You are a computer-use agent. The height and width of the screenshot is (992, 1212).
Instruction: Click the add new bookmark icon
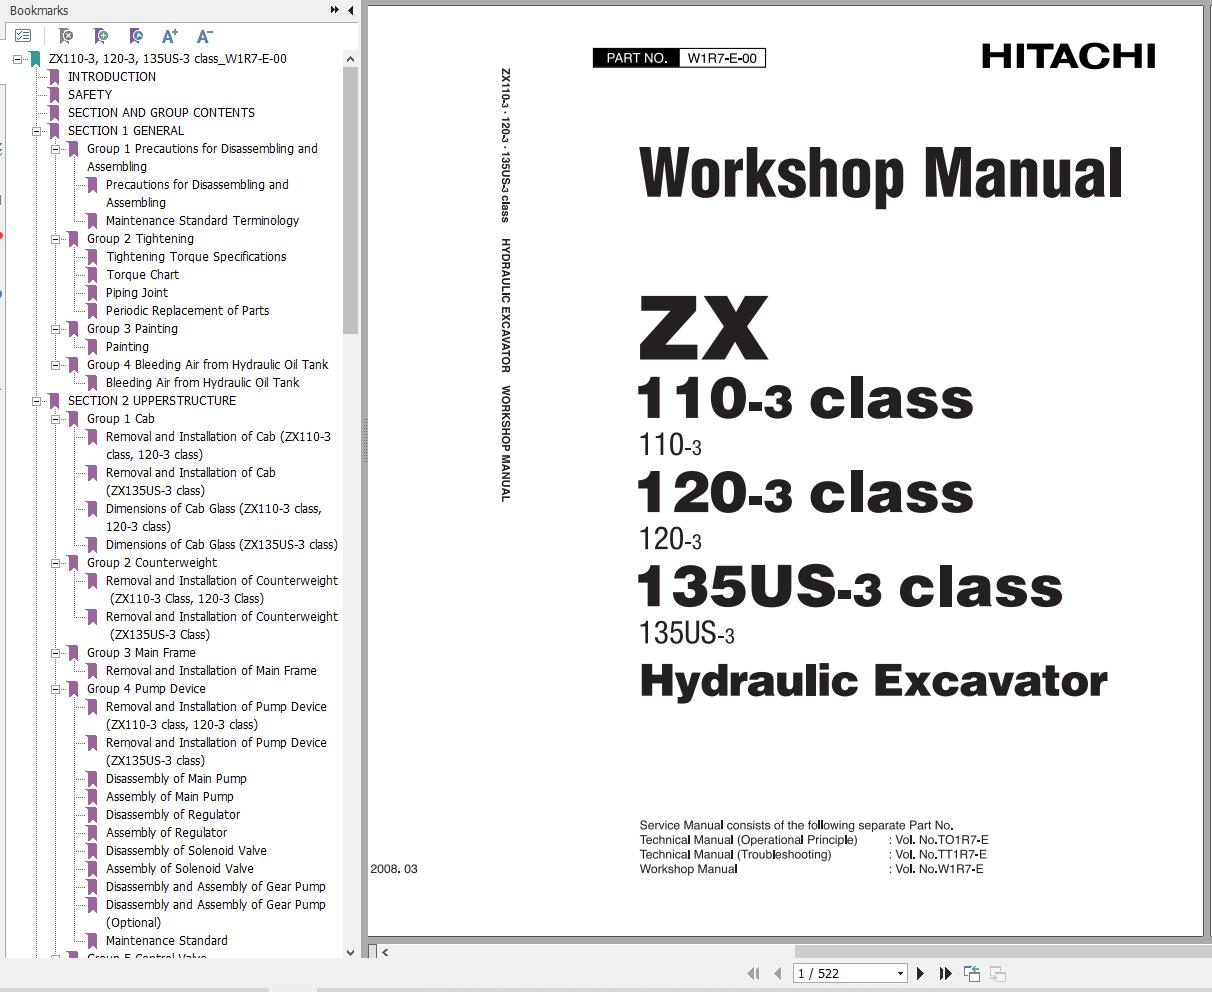pyautogui.click(x=101, y=36)
